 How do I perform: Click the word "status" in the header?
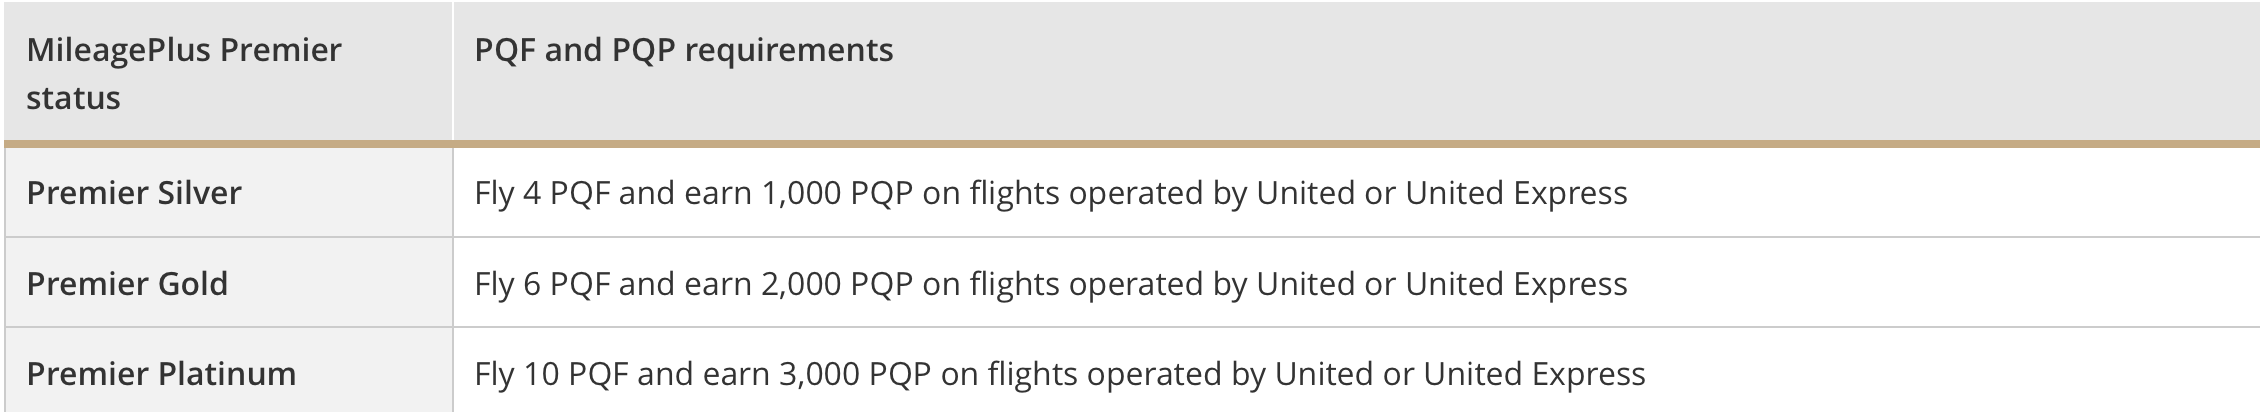tap(73, 98)
